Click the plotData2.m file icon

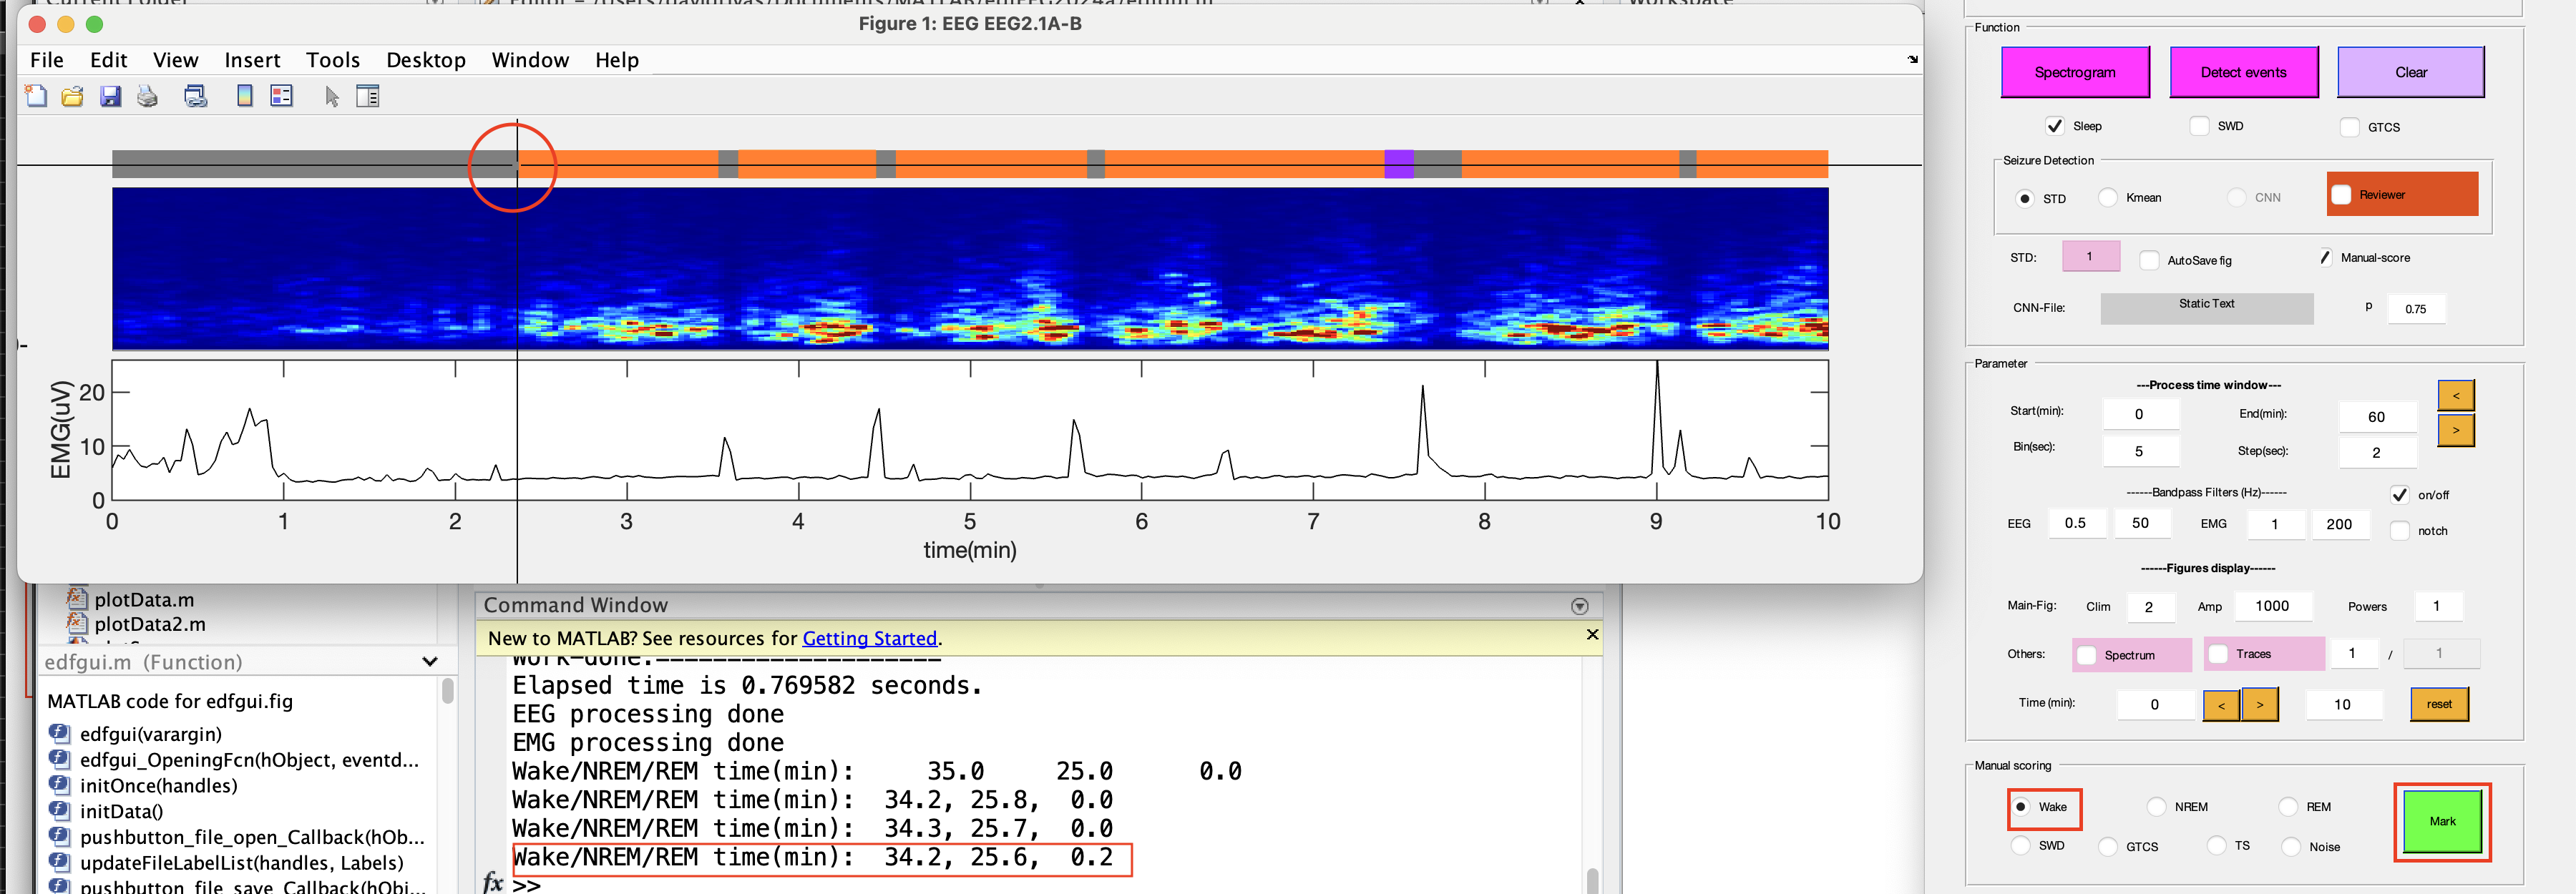76,624
